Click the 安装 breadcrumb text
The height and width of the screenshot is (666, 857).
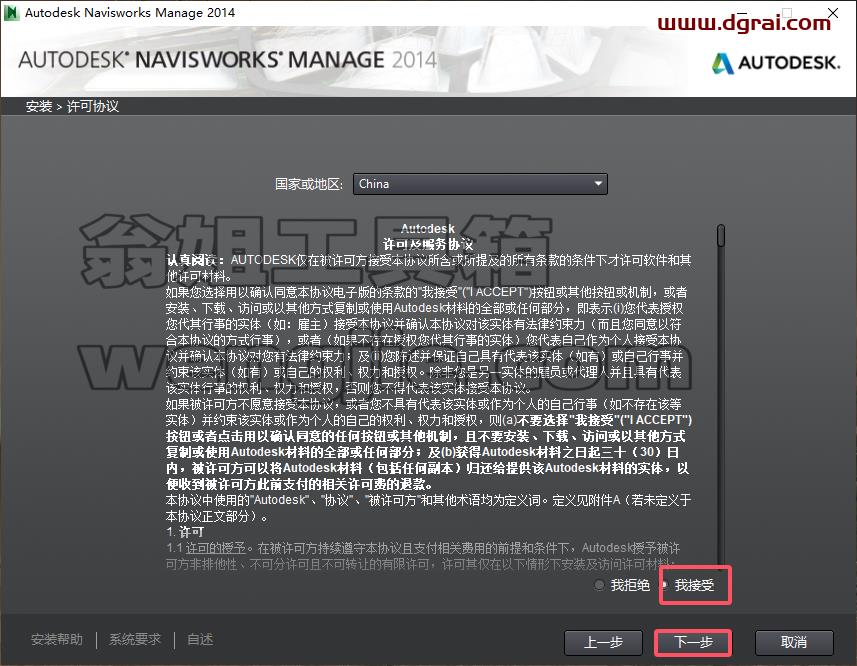coord(39,106)
